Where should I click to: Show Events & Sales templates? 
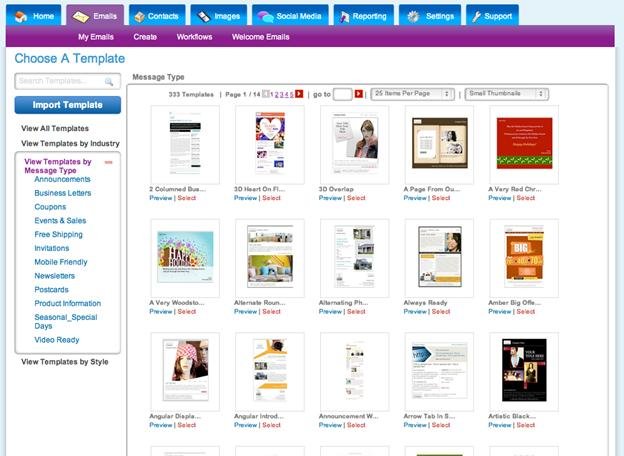60,220
